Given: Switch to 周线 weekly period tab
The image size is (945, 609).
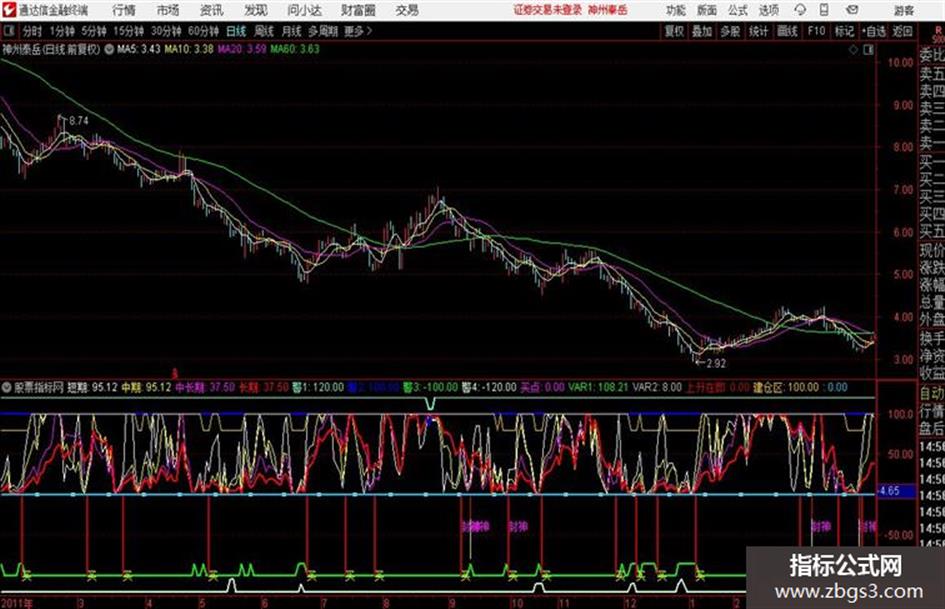Looking at the screenshot, I should 264,31.
